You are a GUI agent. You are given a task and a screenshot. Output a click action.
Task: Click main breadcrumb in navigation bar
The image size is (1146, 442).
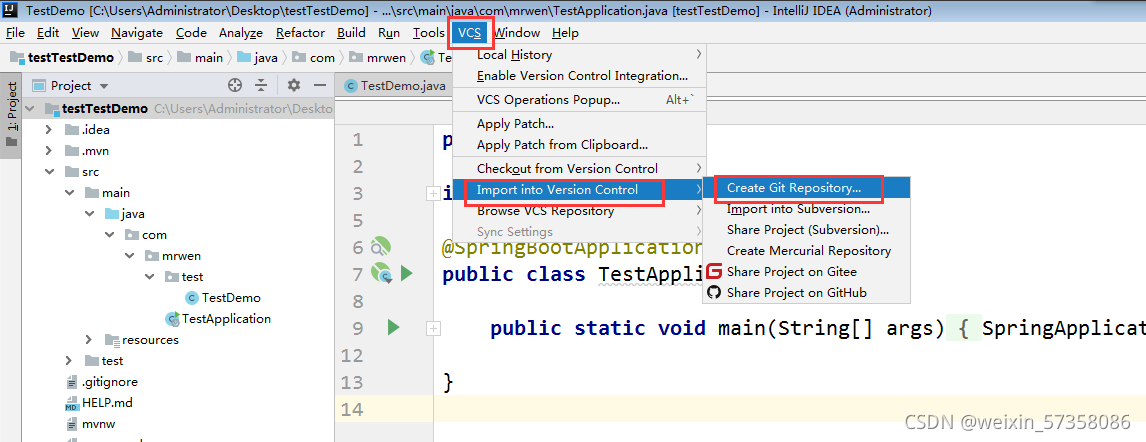tap(200, 57)
